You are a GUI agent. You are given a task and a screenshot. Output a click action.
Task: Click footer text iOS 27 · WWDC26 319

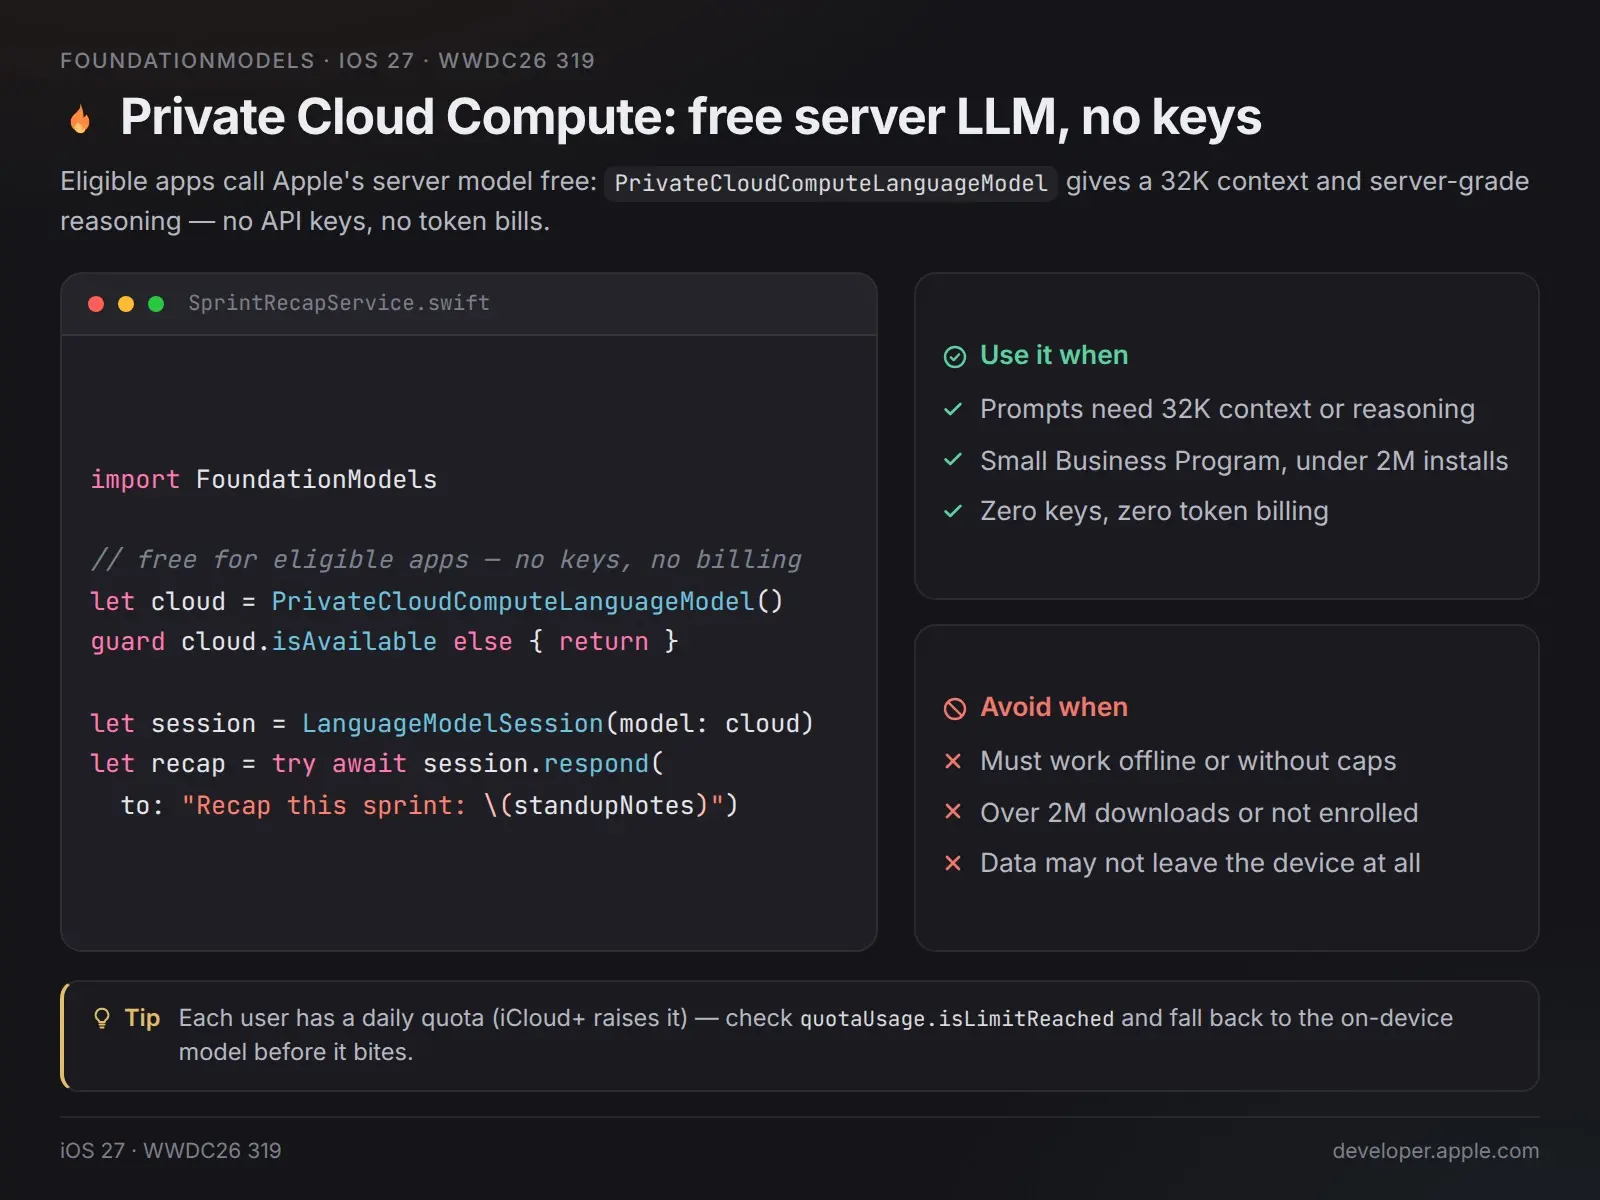[171, 1151]
